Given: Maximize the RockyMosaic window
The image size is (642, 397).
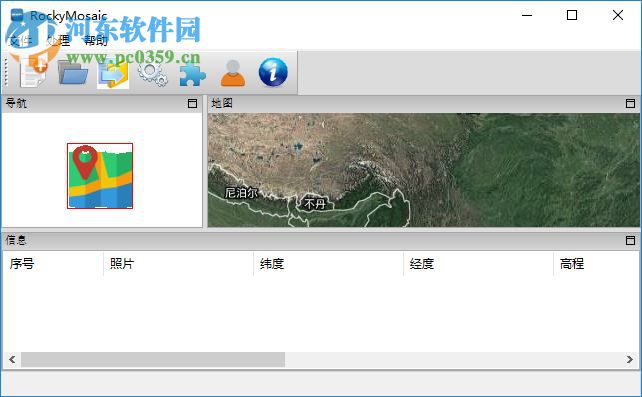Looking at the screenshot, I should coord(572,16).
